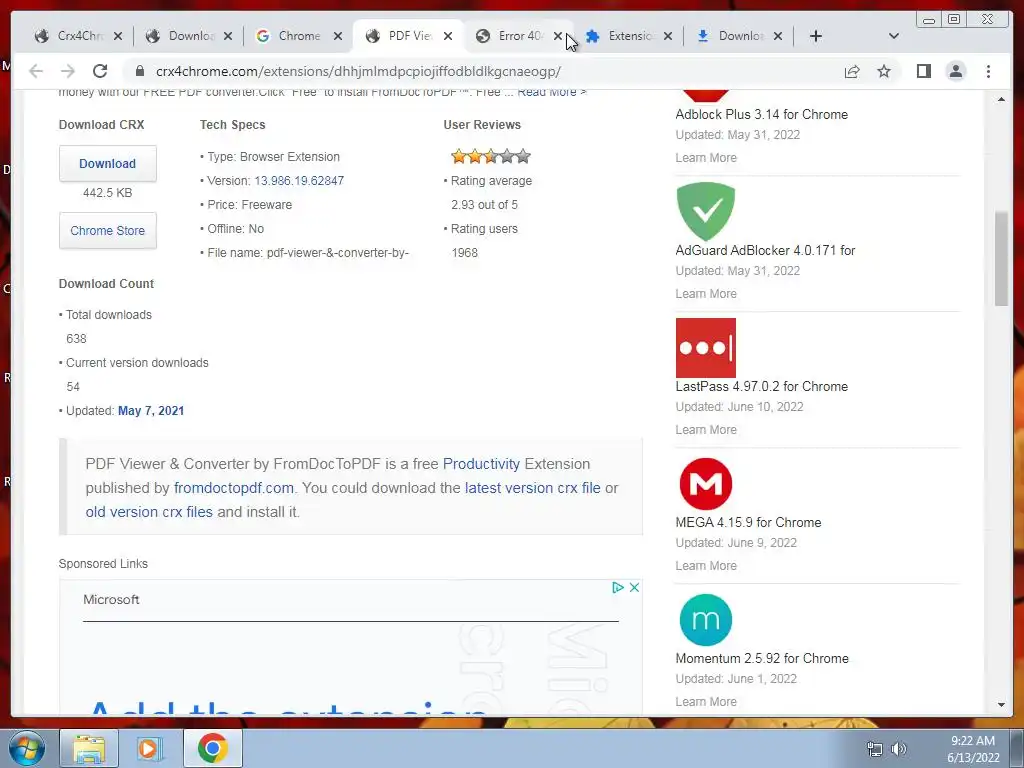Open the MEGA red M icon

point(705,484)
